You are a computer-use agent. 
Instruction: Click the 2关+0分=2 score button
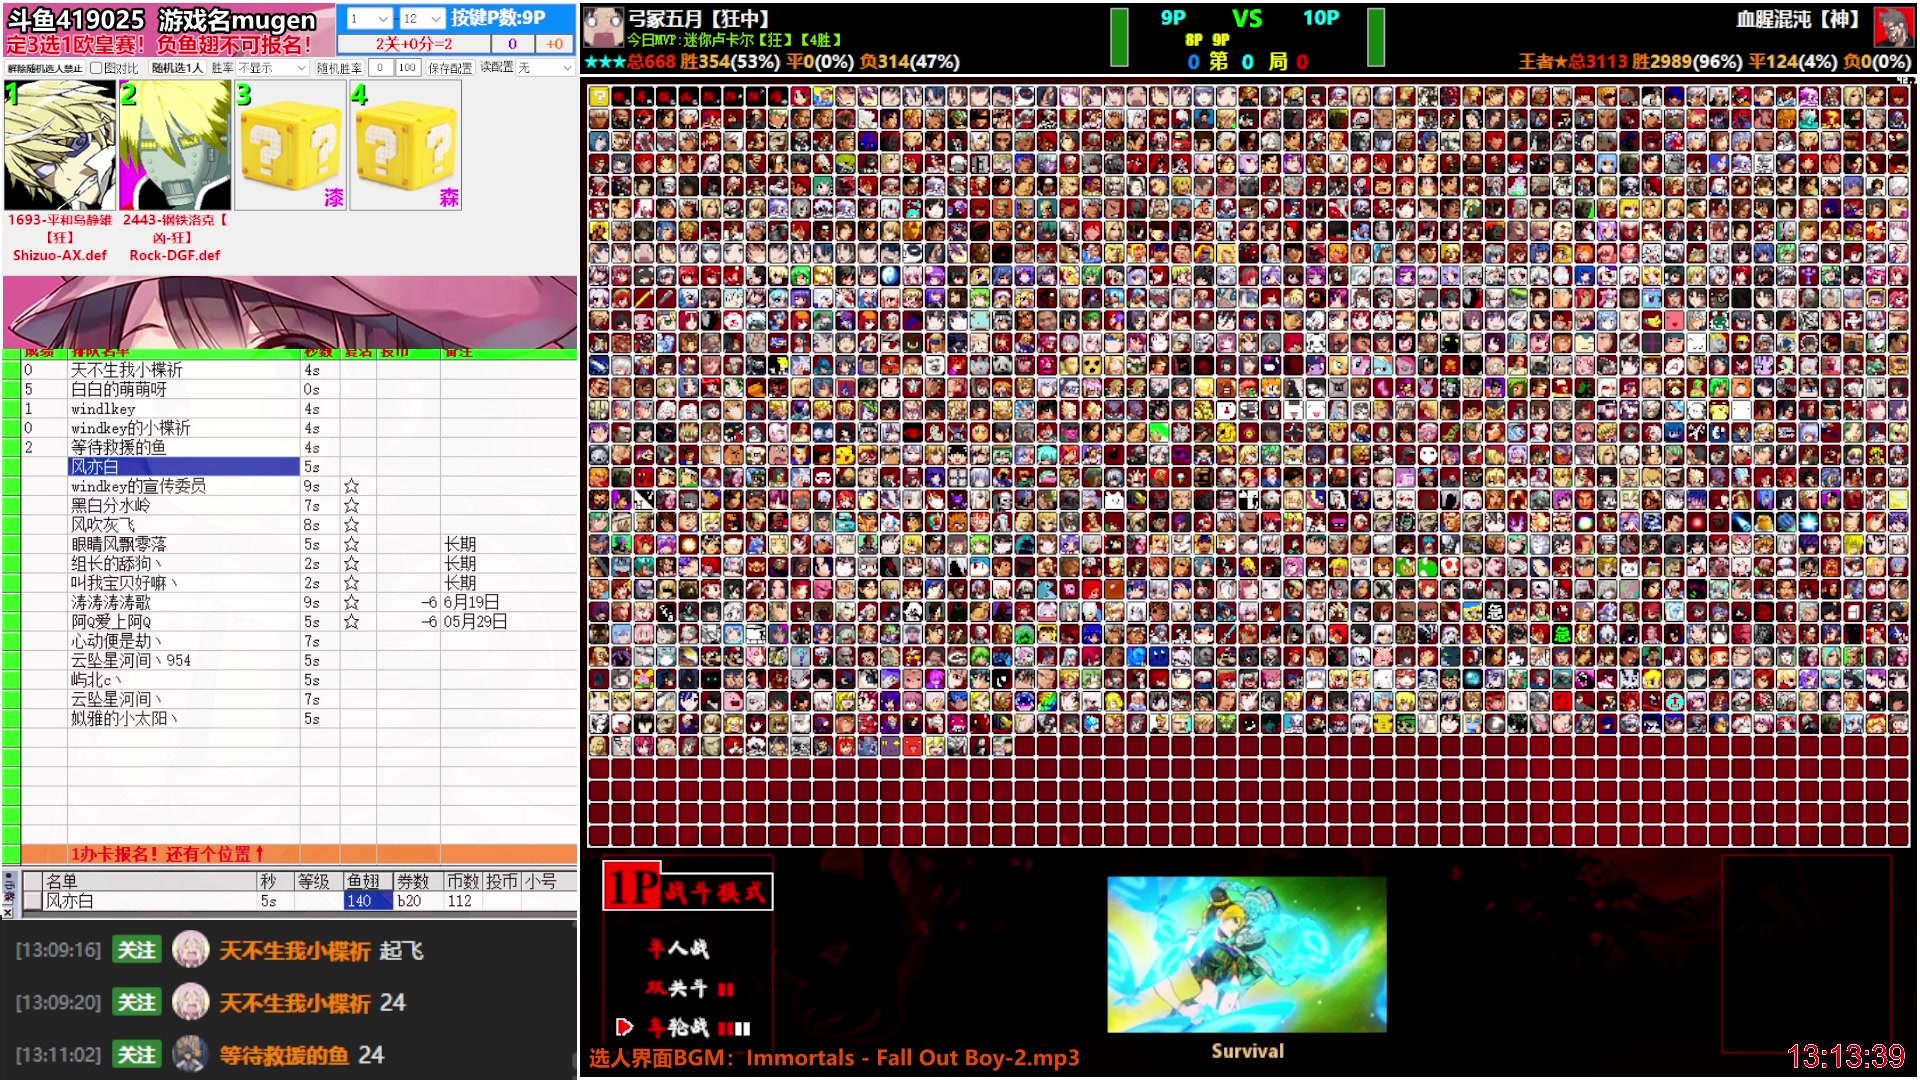point(414,44)
